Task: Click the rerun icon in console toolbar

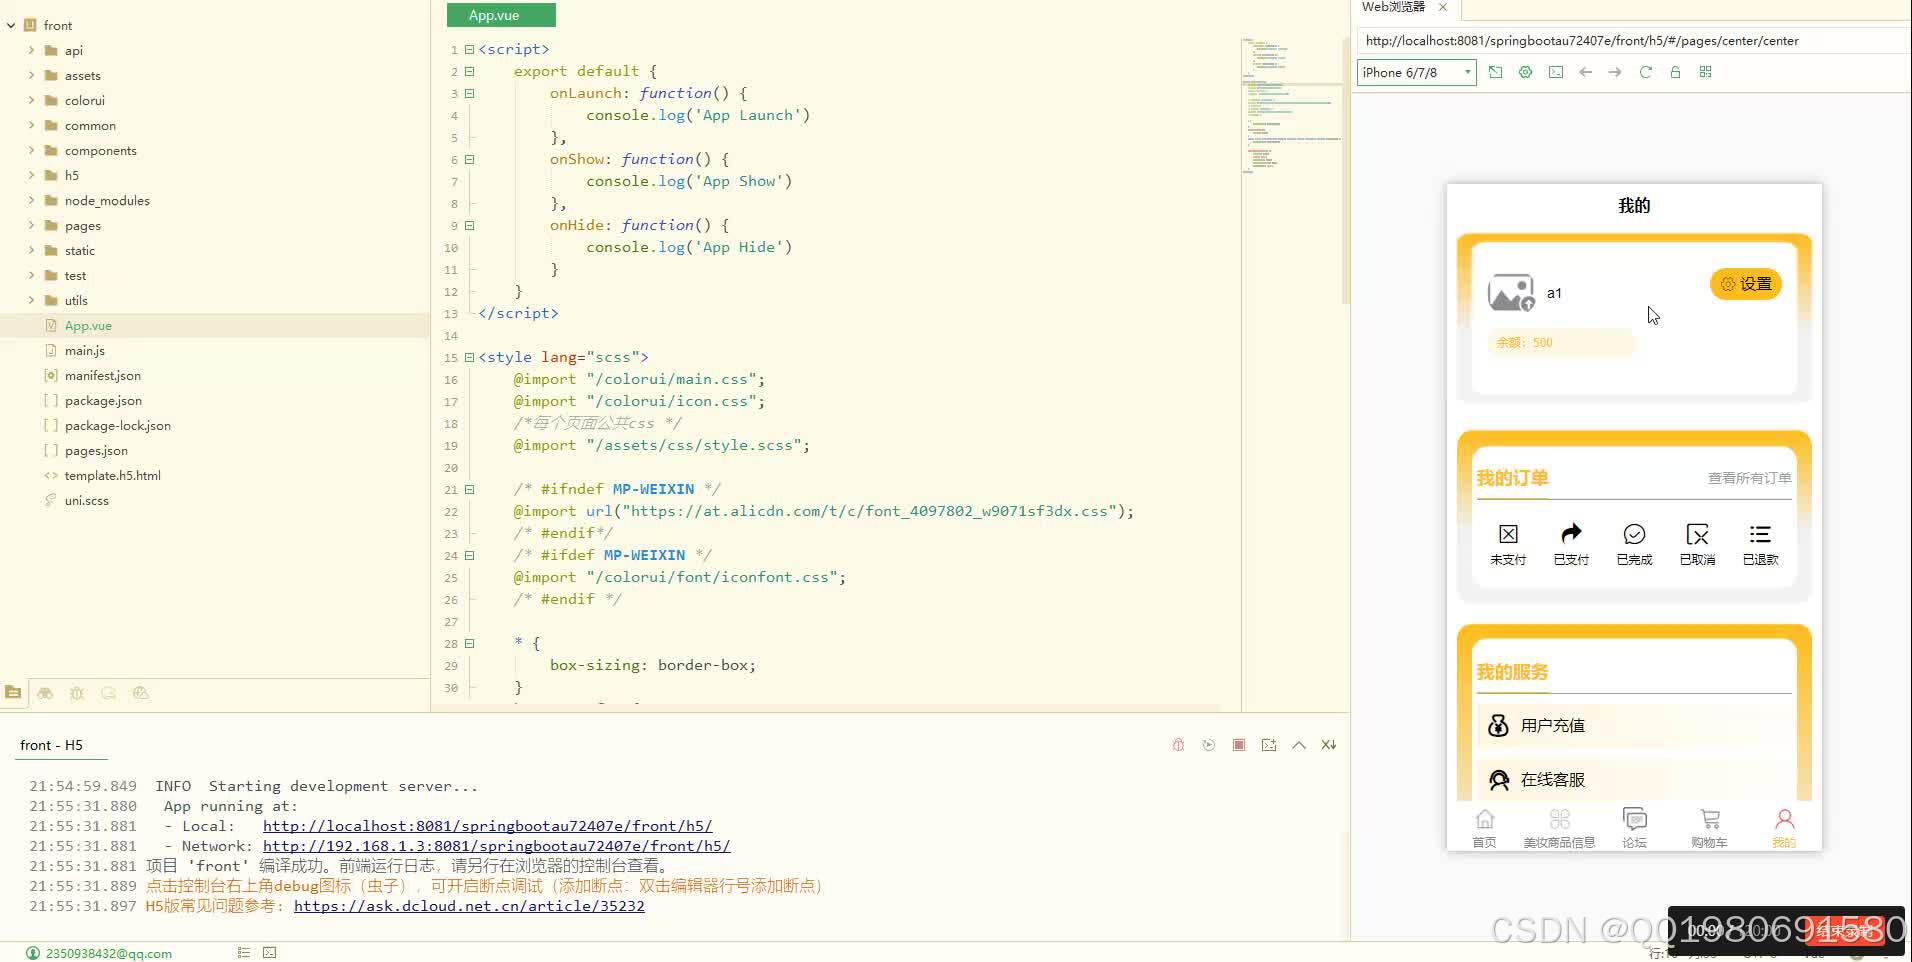Action: tap(1209, 745)
